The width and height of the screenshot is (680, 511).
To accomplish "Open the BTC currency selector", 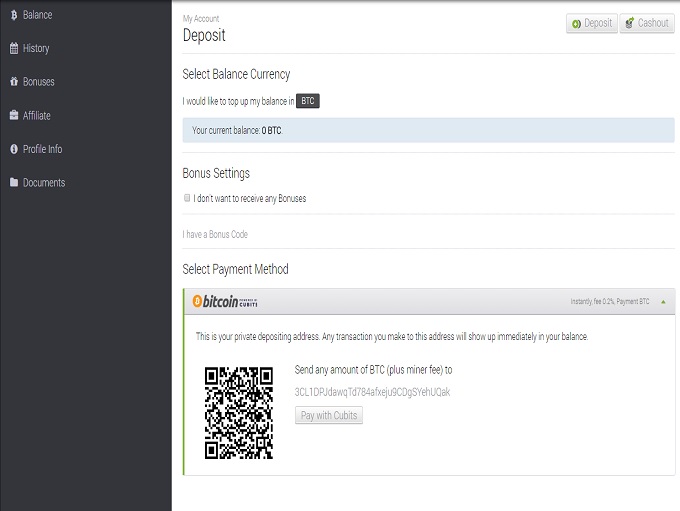I will point(308,101).
